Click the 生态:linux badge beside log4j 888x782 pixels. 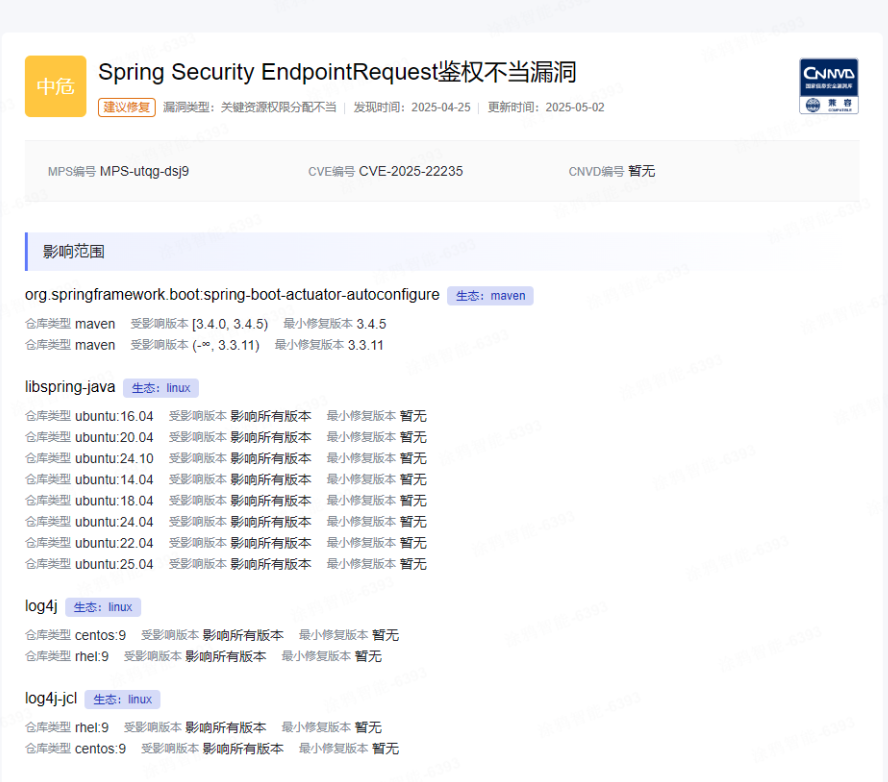tap(103, 607)
